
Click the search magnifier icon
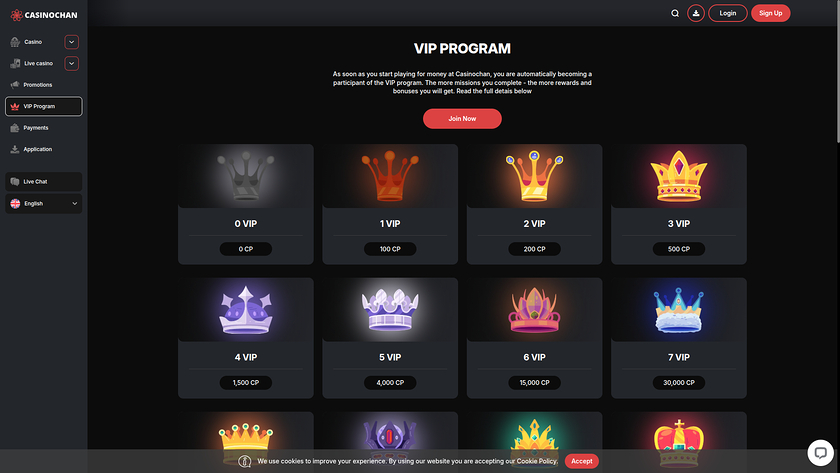[x=675, y=13]
